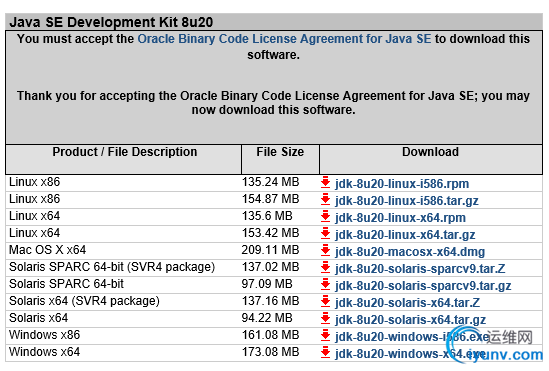The width and height of the screenshot is (549, 371).
Task: Download jdk-8u20-linux-i586.rpm
Action: [x=402, y=184]
